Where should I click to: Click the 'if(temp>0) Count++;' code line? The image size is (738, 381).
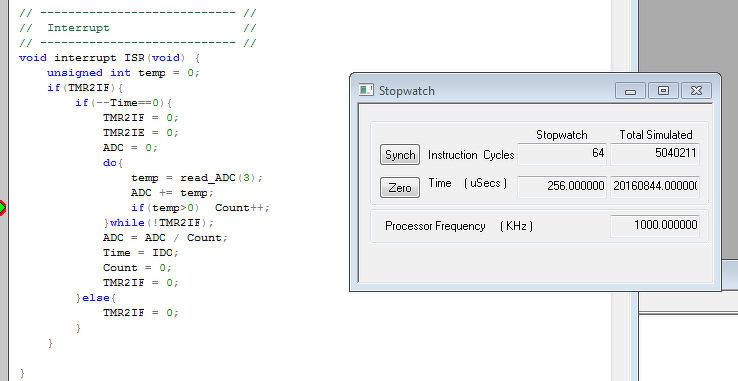(200, 208)
